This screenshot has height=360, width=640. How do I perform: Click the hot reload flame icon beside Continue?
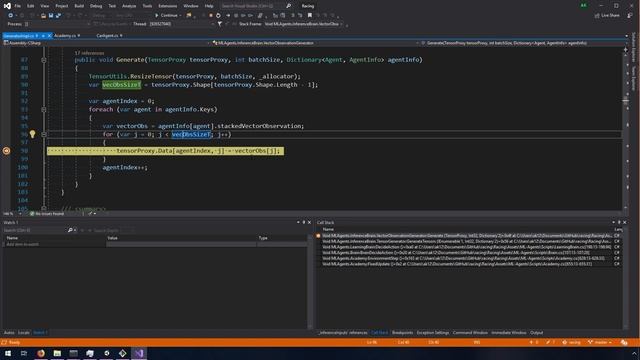click(189, 16)
